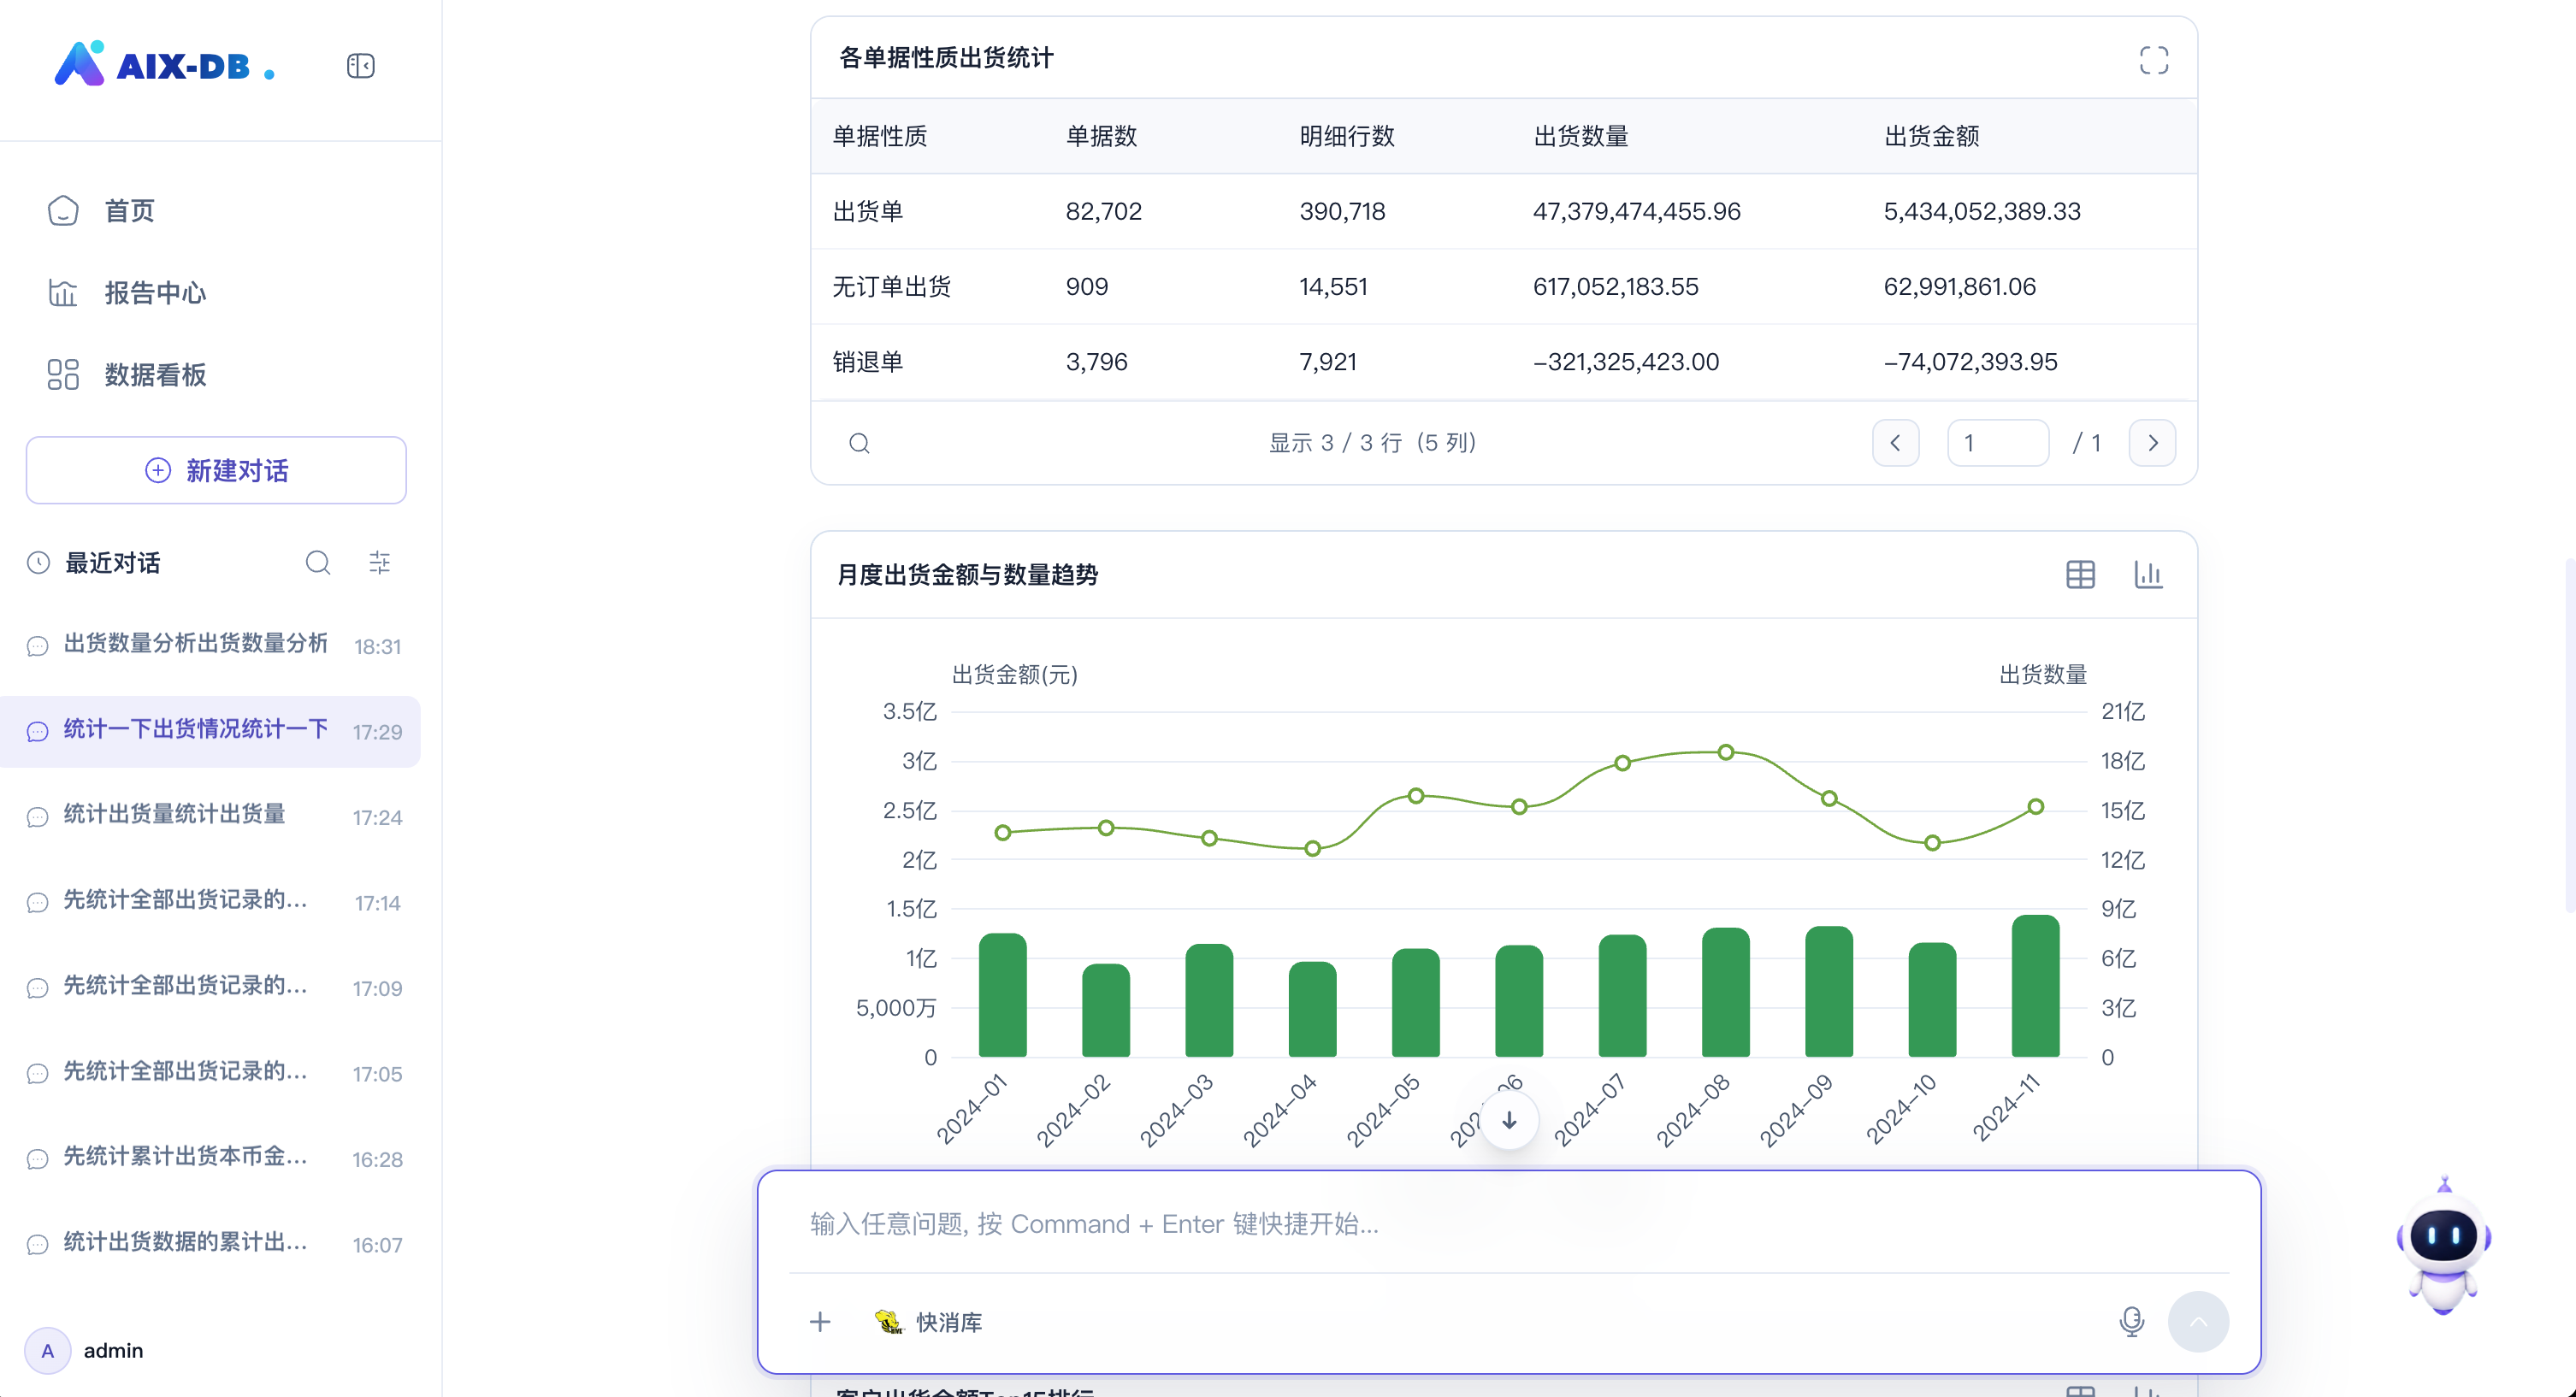
Task: Click the 5,434,052,389.33 amount cell
Action: pos(1982,212)
